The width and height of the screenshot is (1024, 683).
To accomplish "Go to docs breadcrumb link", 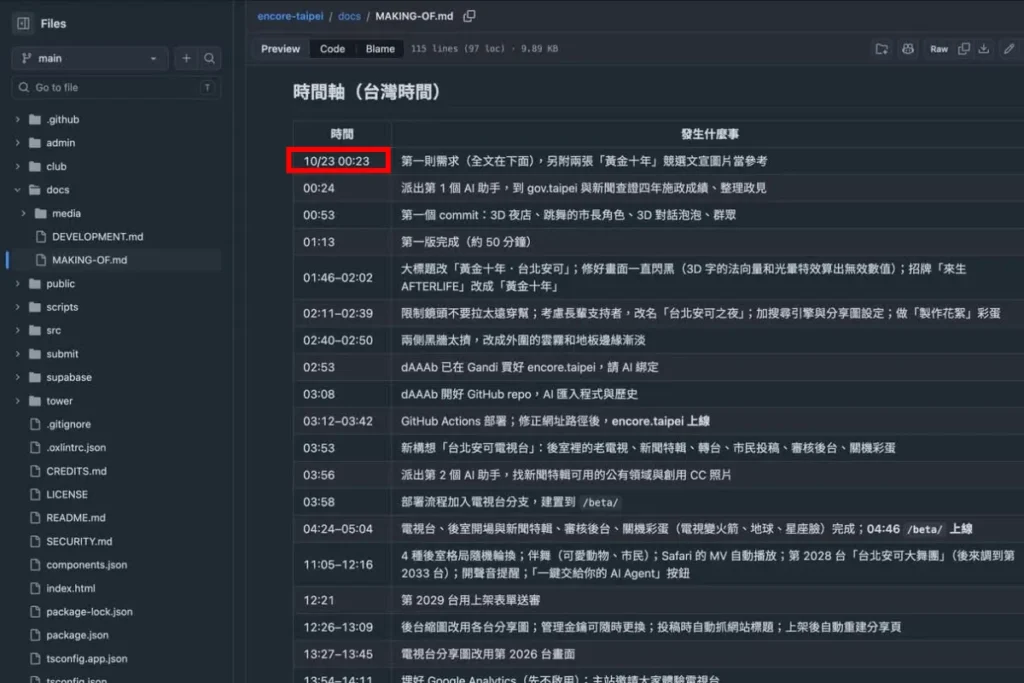I will [x=349, y=16].
